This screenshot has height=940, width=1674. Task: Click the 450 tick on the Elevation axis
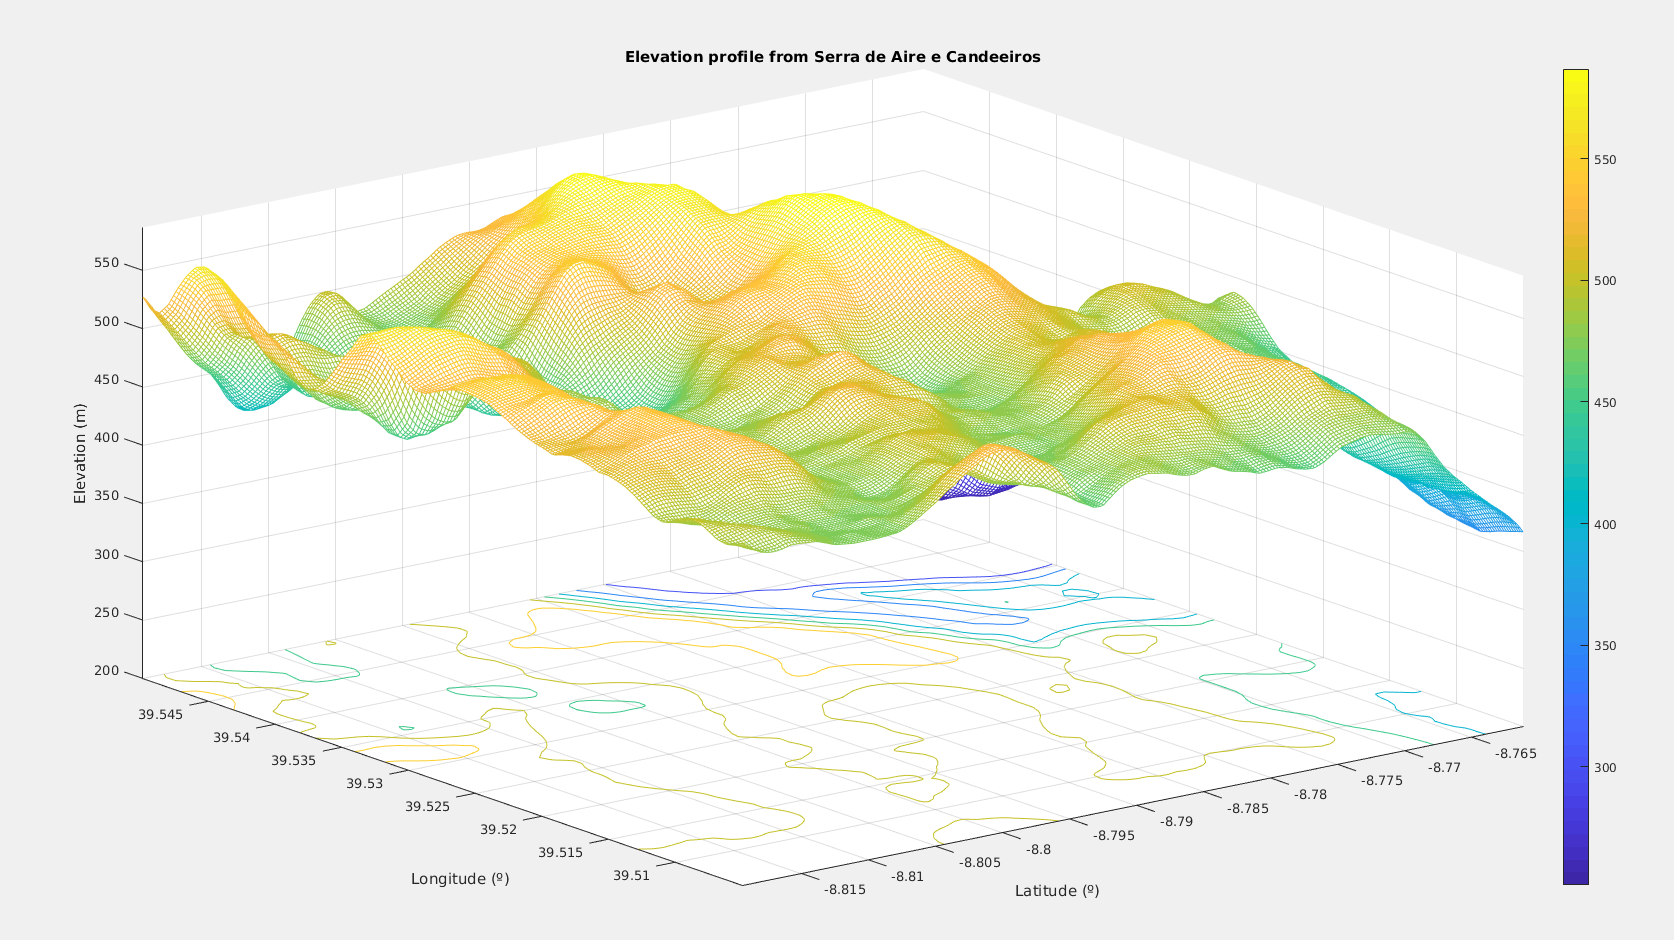(x=107, y=380)
